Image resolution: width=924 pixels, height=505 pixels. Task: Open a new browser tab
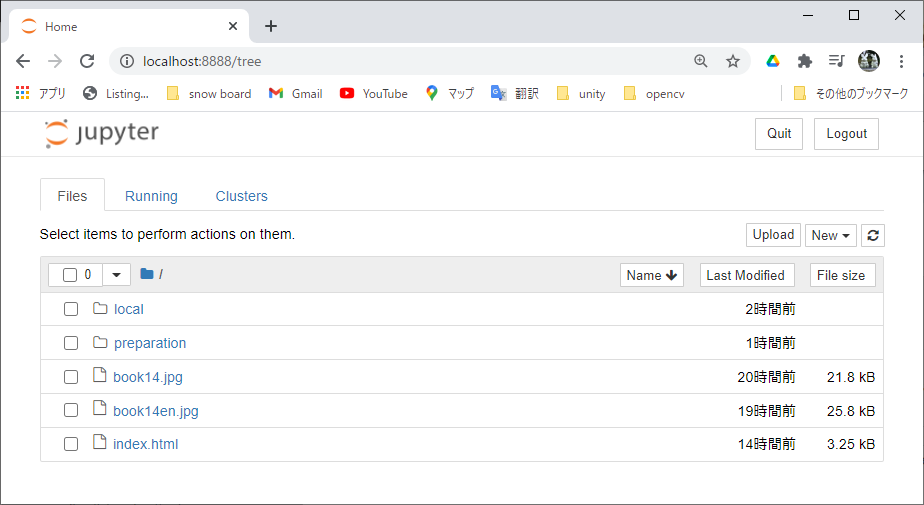point(271,26)
